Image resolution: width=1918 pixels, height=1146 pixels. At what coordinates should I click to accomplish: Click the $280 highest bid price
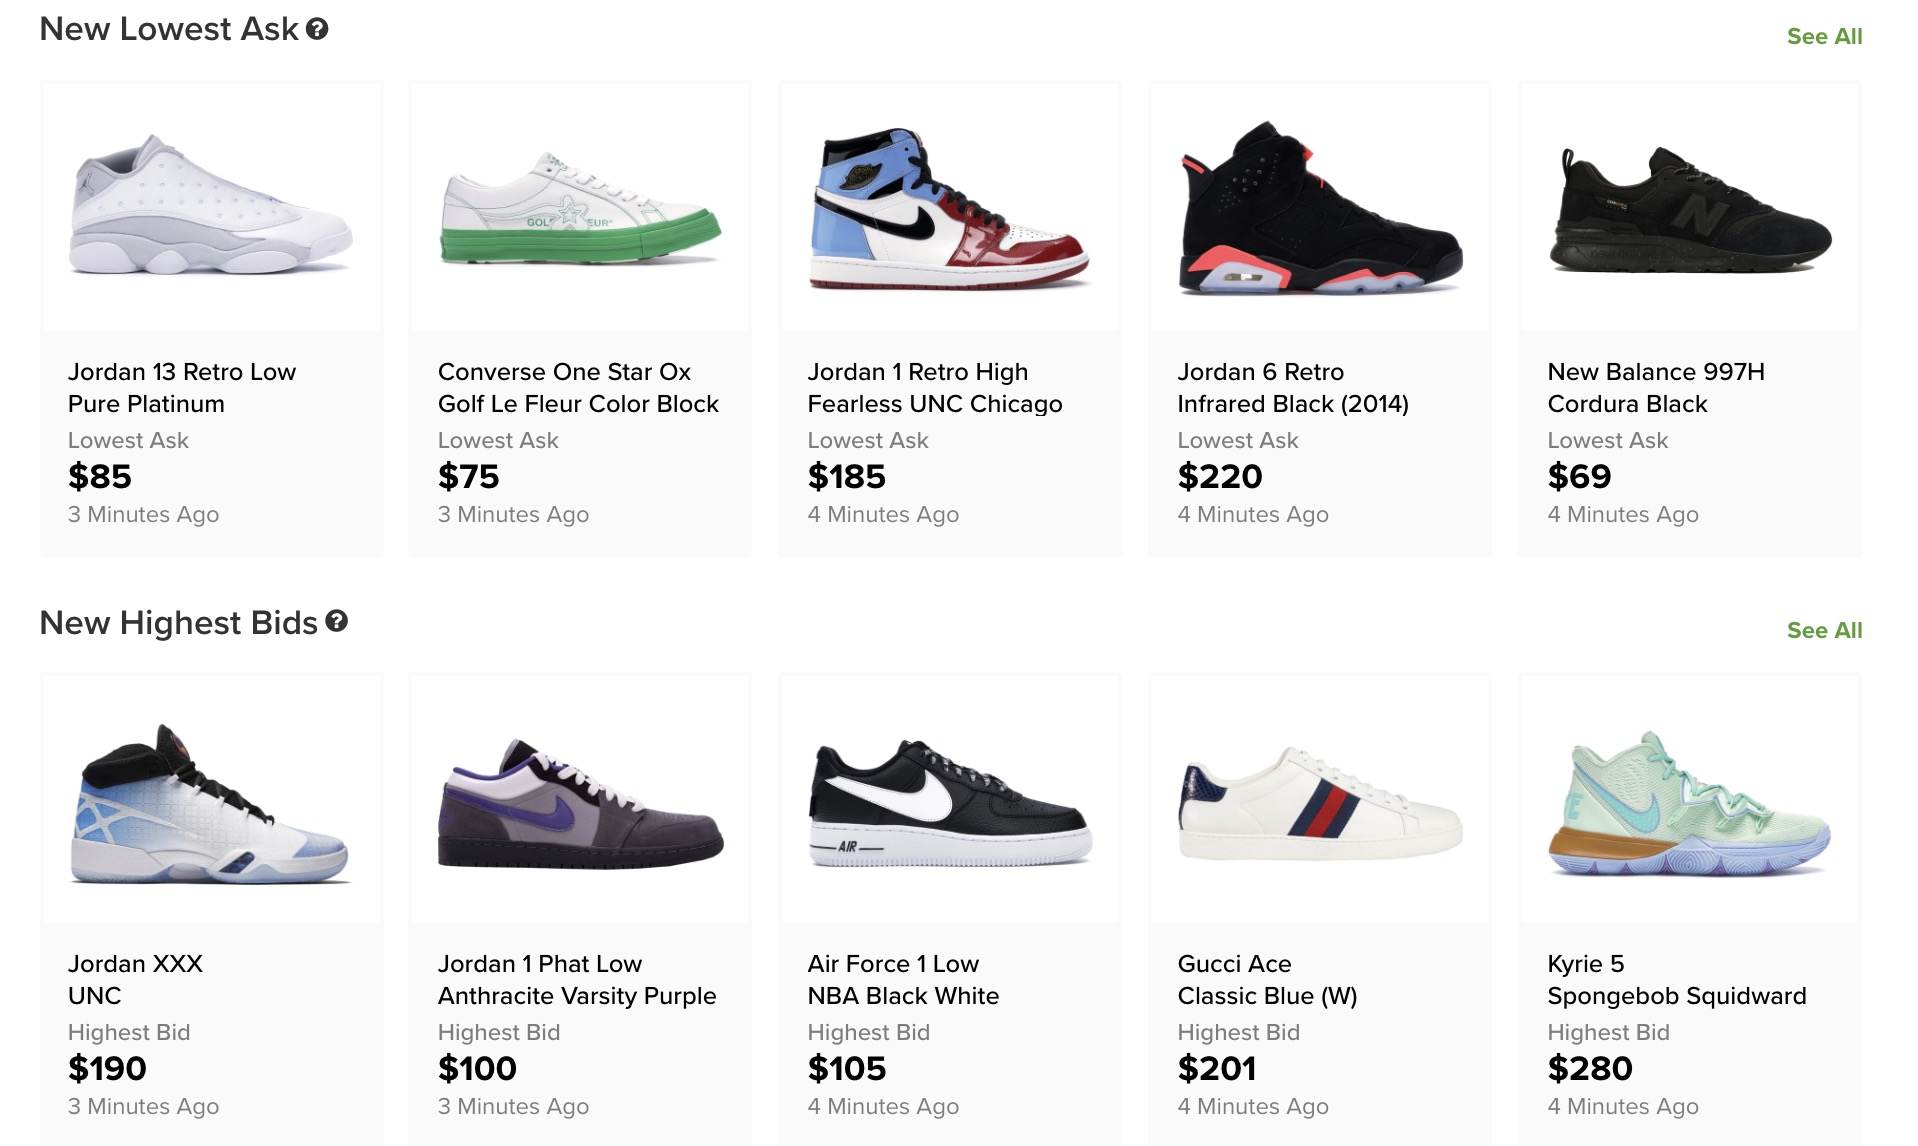tap(1590, 1069)
